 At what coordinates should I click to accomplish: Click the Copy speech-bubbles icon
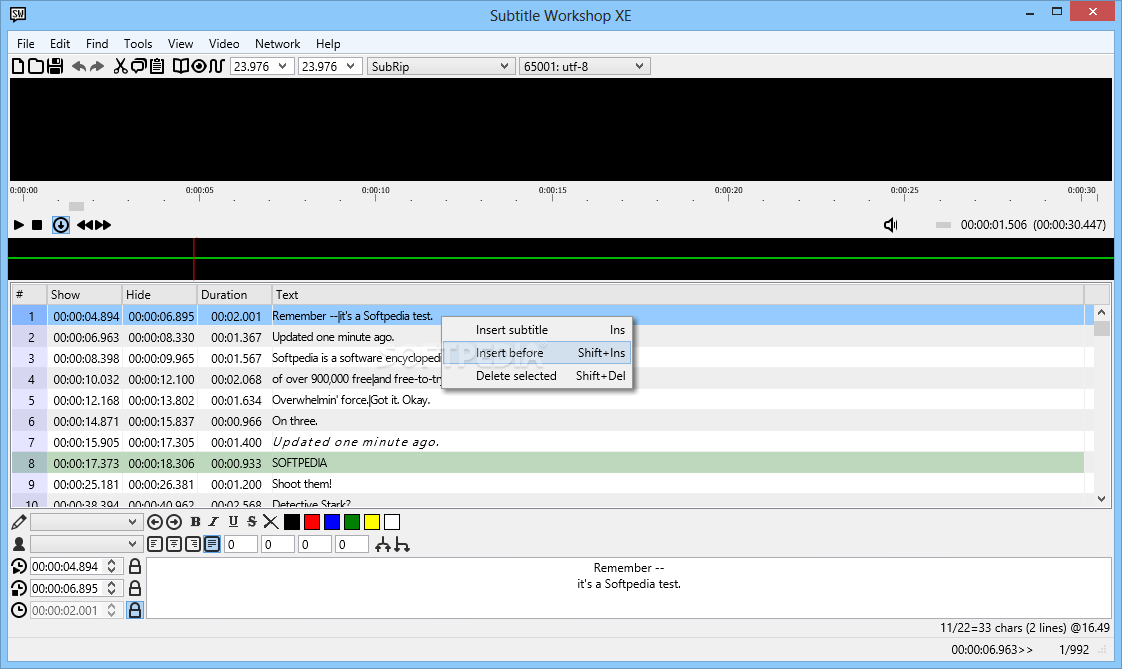139,67
